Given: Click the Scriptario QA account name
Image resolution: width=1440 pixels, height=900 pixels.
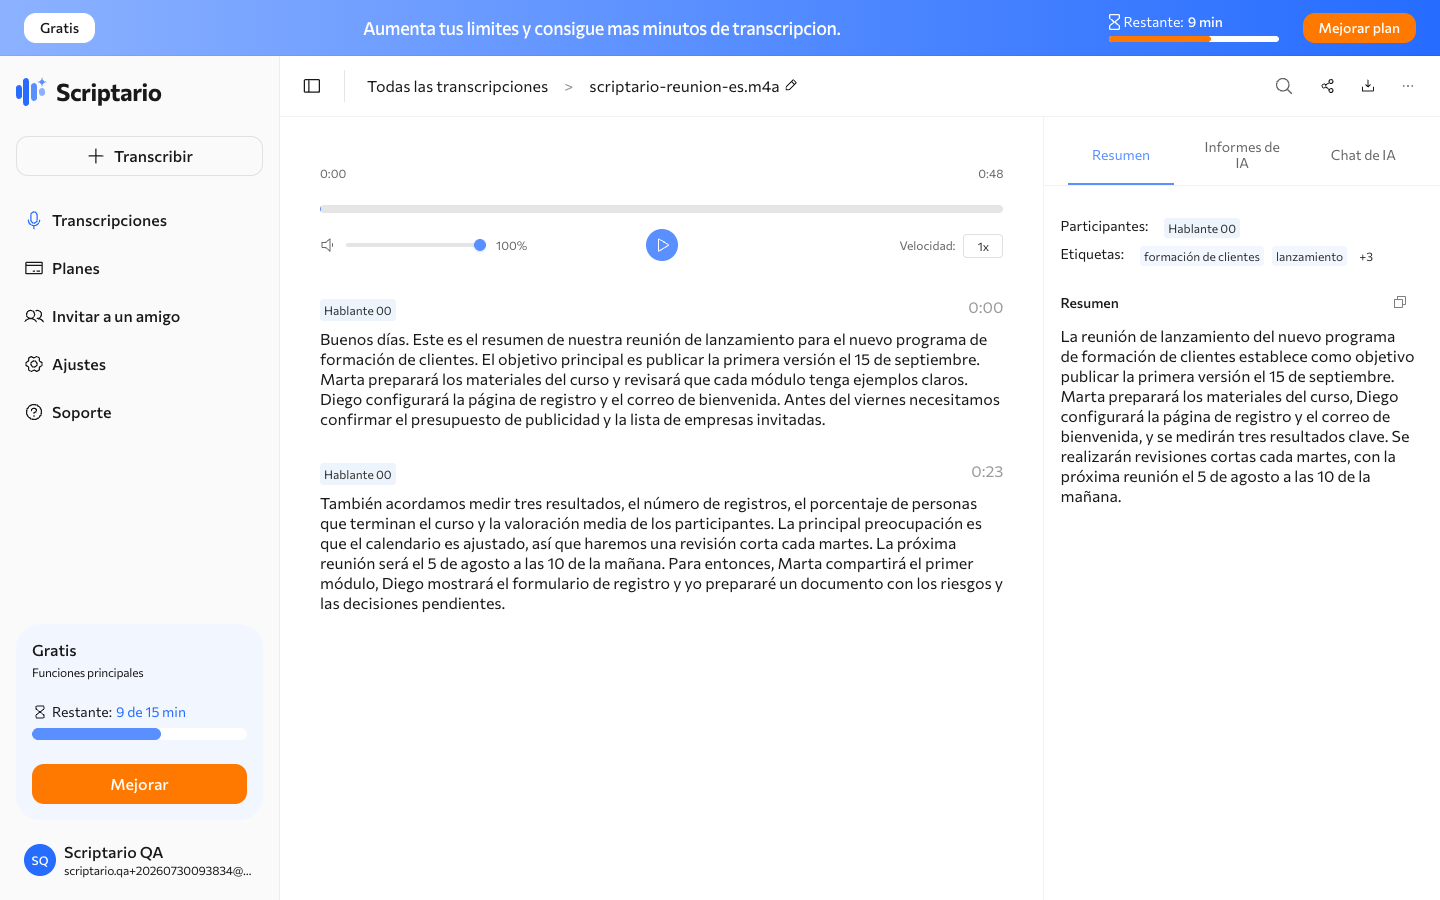Looking at the screenshot, I should [x=113, y=852].
